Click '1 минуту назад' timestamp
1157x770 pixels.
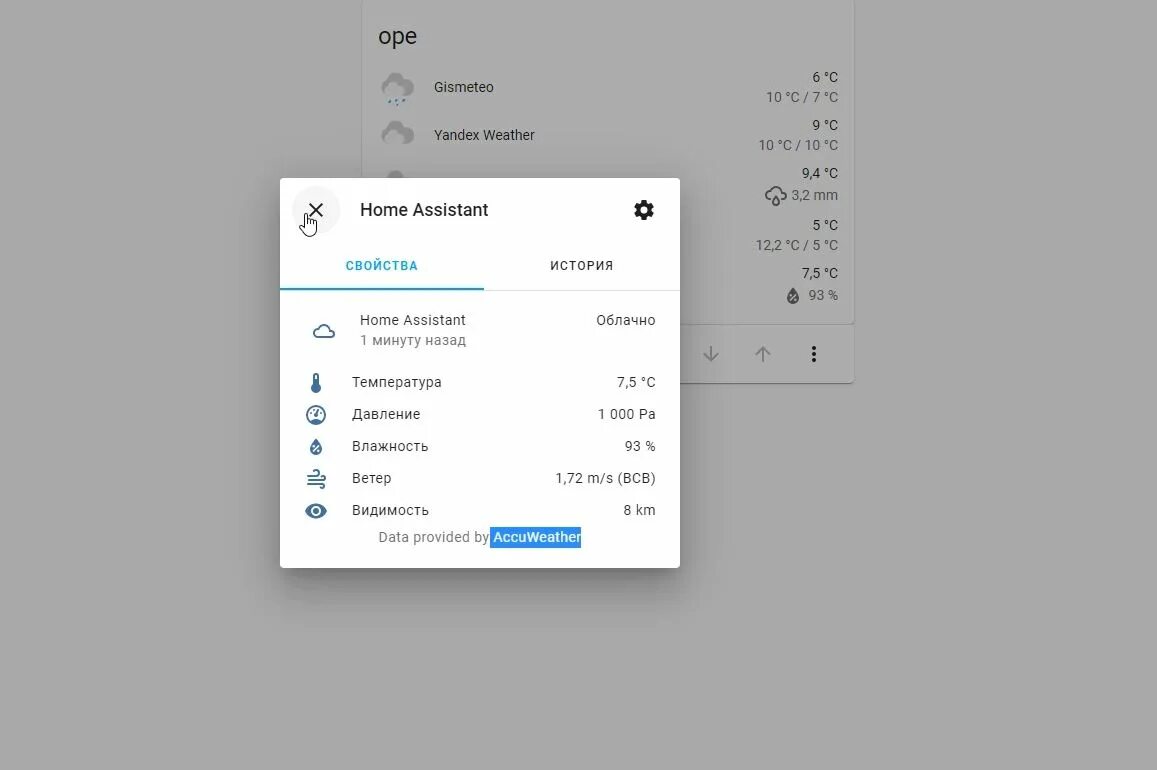pos(412,340)
